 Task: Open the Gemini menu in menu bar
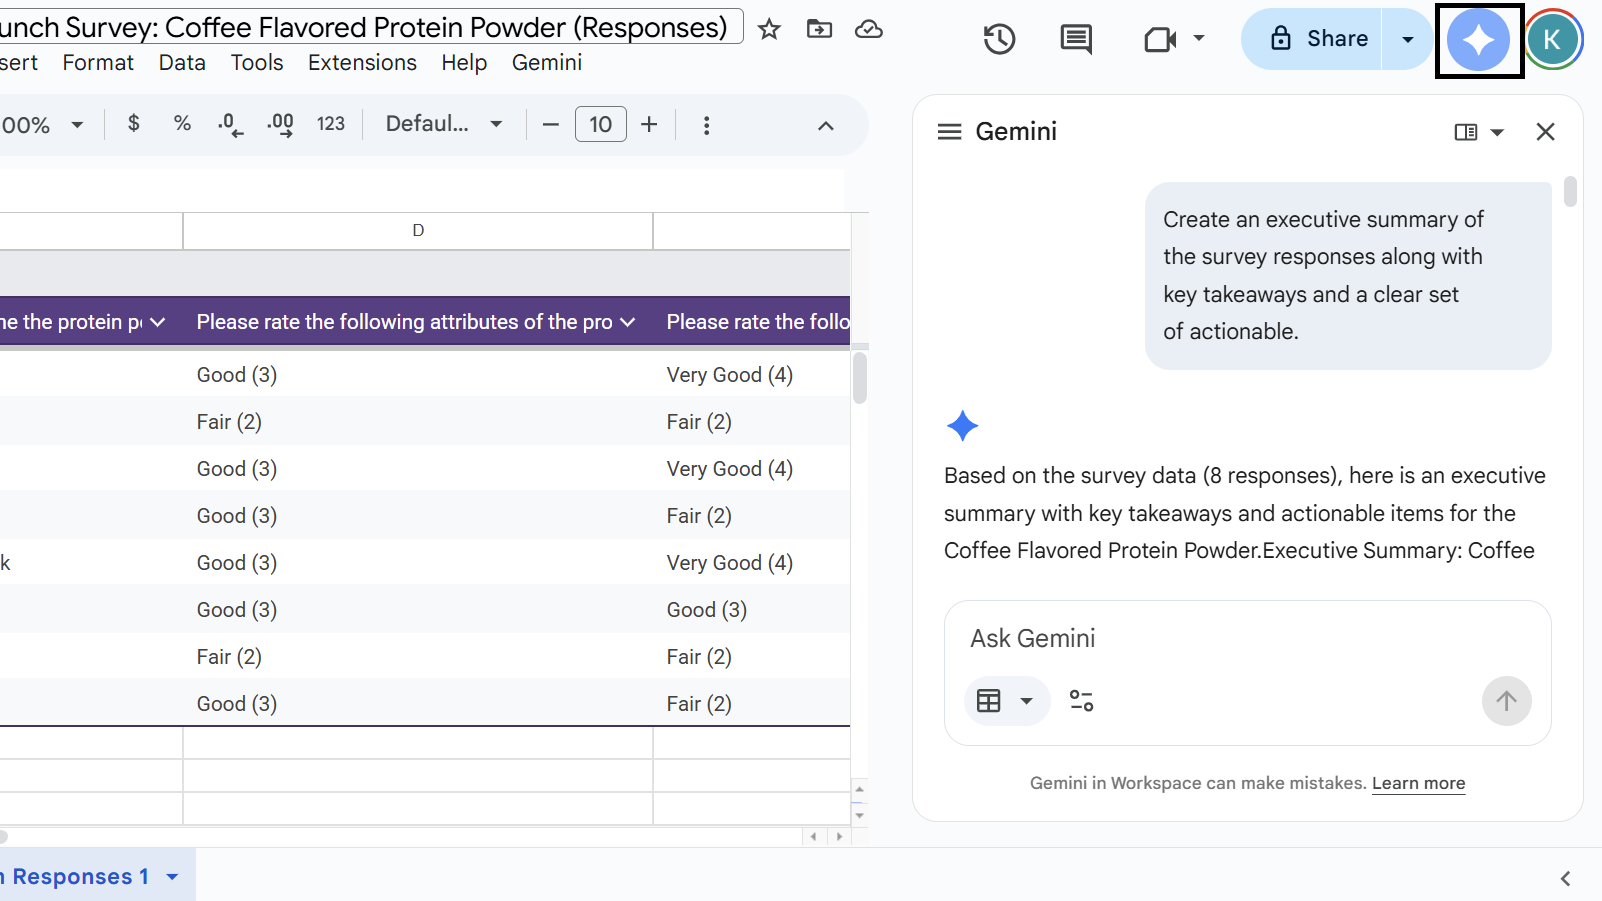pyautogui.click(x=547, y=63)
